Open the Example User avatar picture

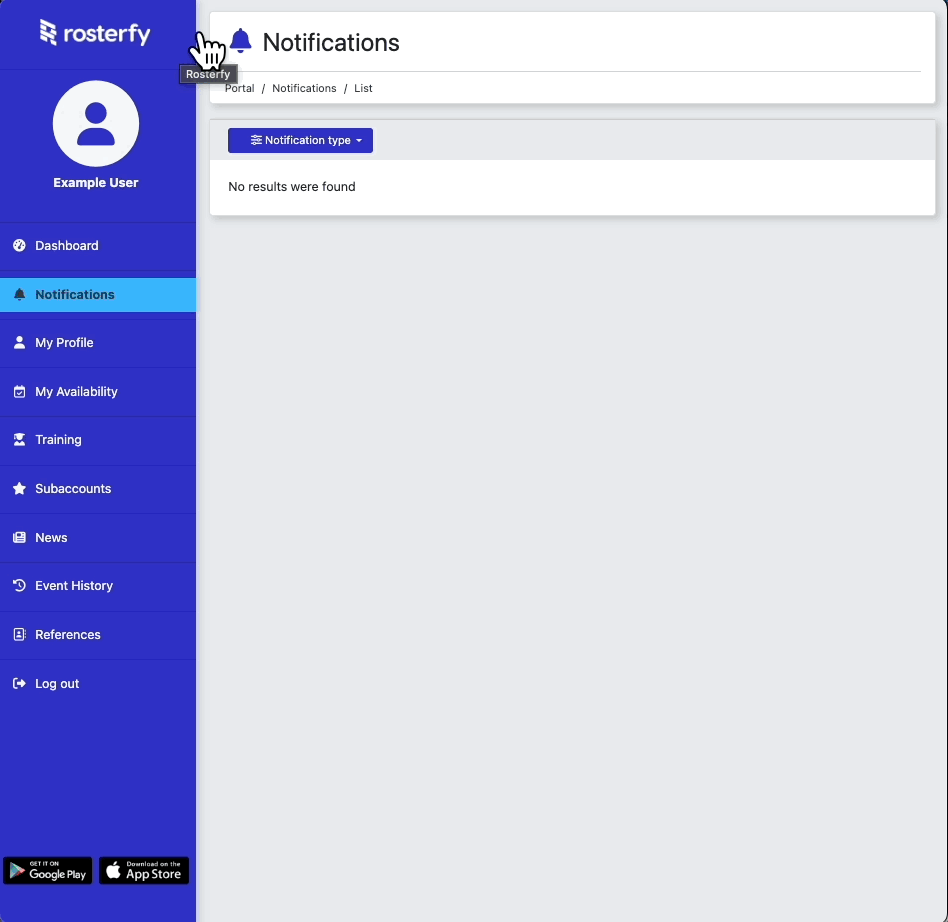[x=96, y=123]
